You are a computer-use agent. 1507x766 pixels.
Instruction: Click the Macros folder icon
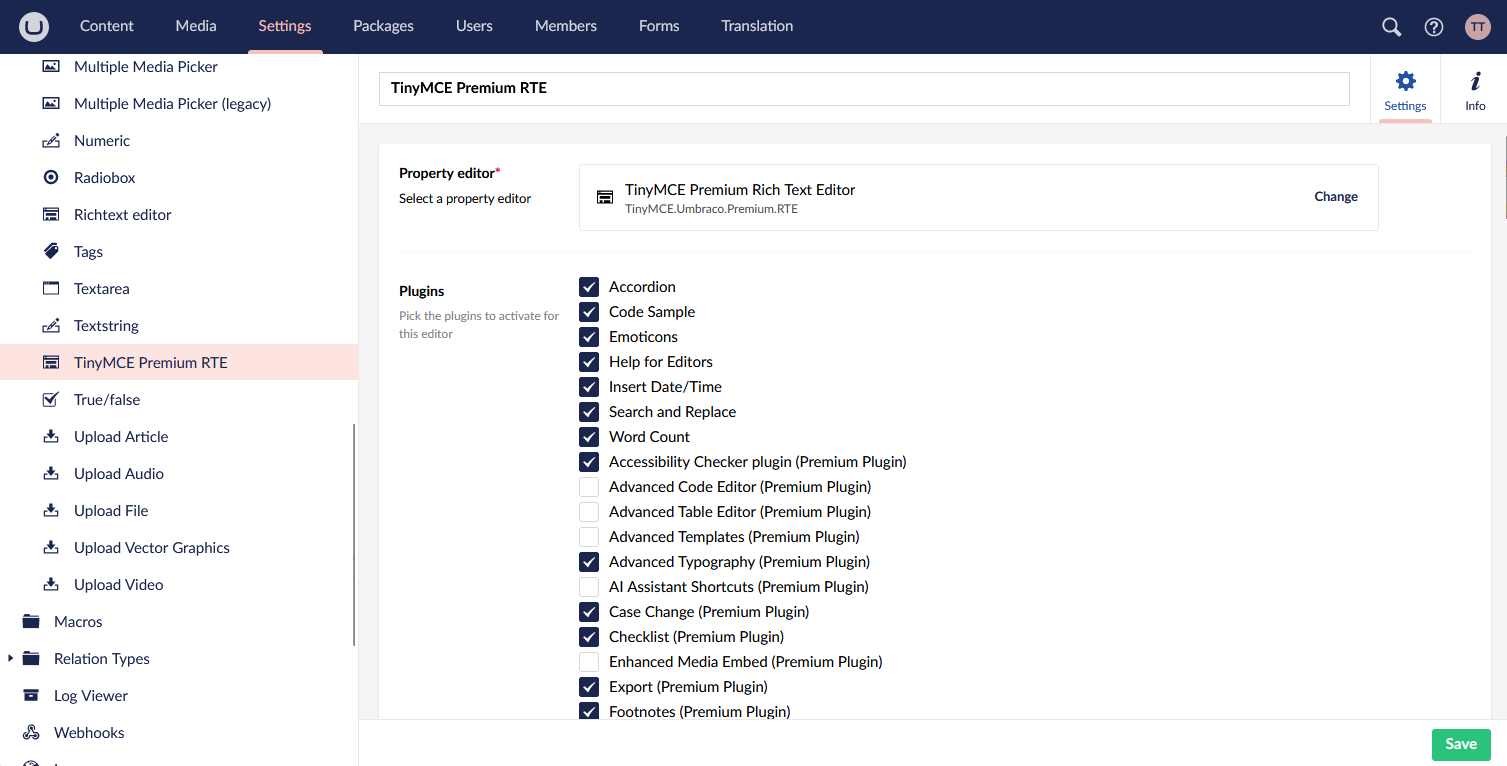pyautogui.click(x=31, y=622)
